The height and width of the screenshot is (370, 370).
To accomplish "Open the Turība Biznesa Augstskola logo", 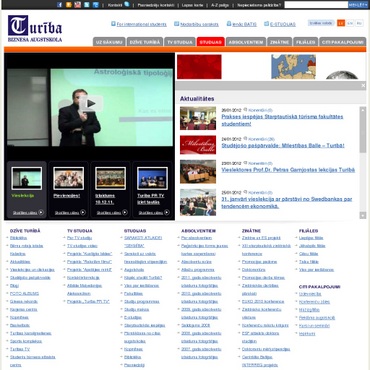I will 35,29.
